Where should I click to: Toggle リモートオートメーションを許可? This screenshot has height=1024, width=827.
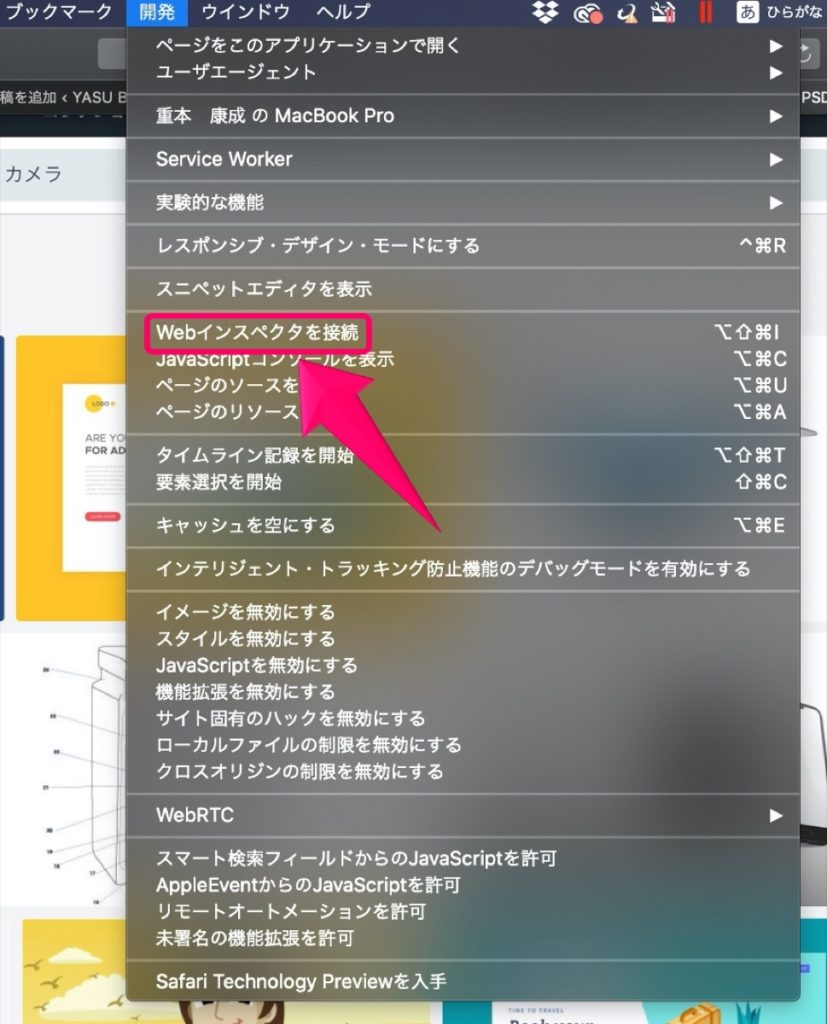[x=463, y=912]
